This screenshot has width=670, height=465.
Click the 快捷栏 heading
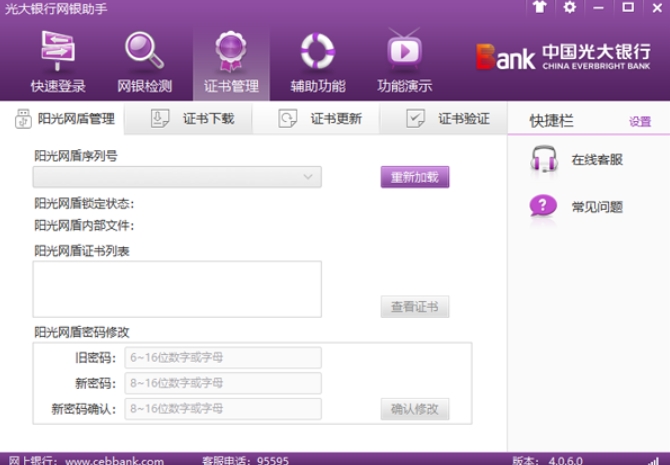pos(551,121)
